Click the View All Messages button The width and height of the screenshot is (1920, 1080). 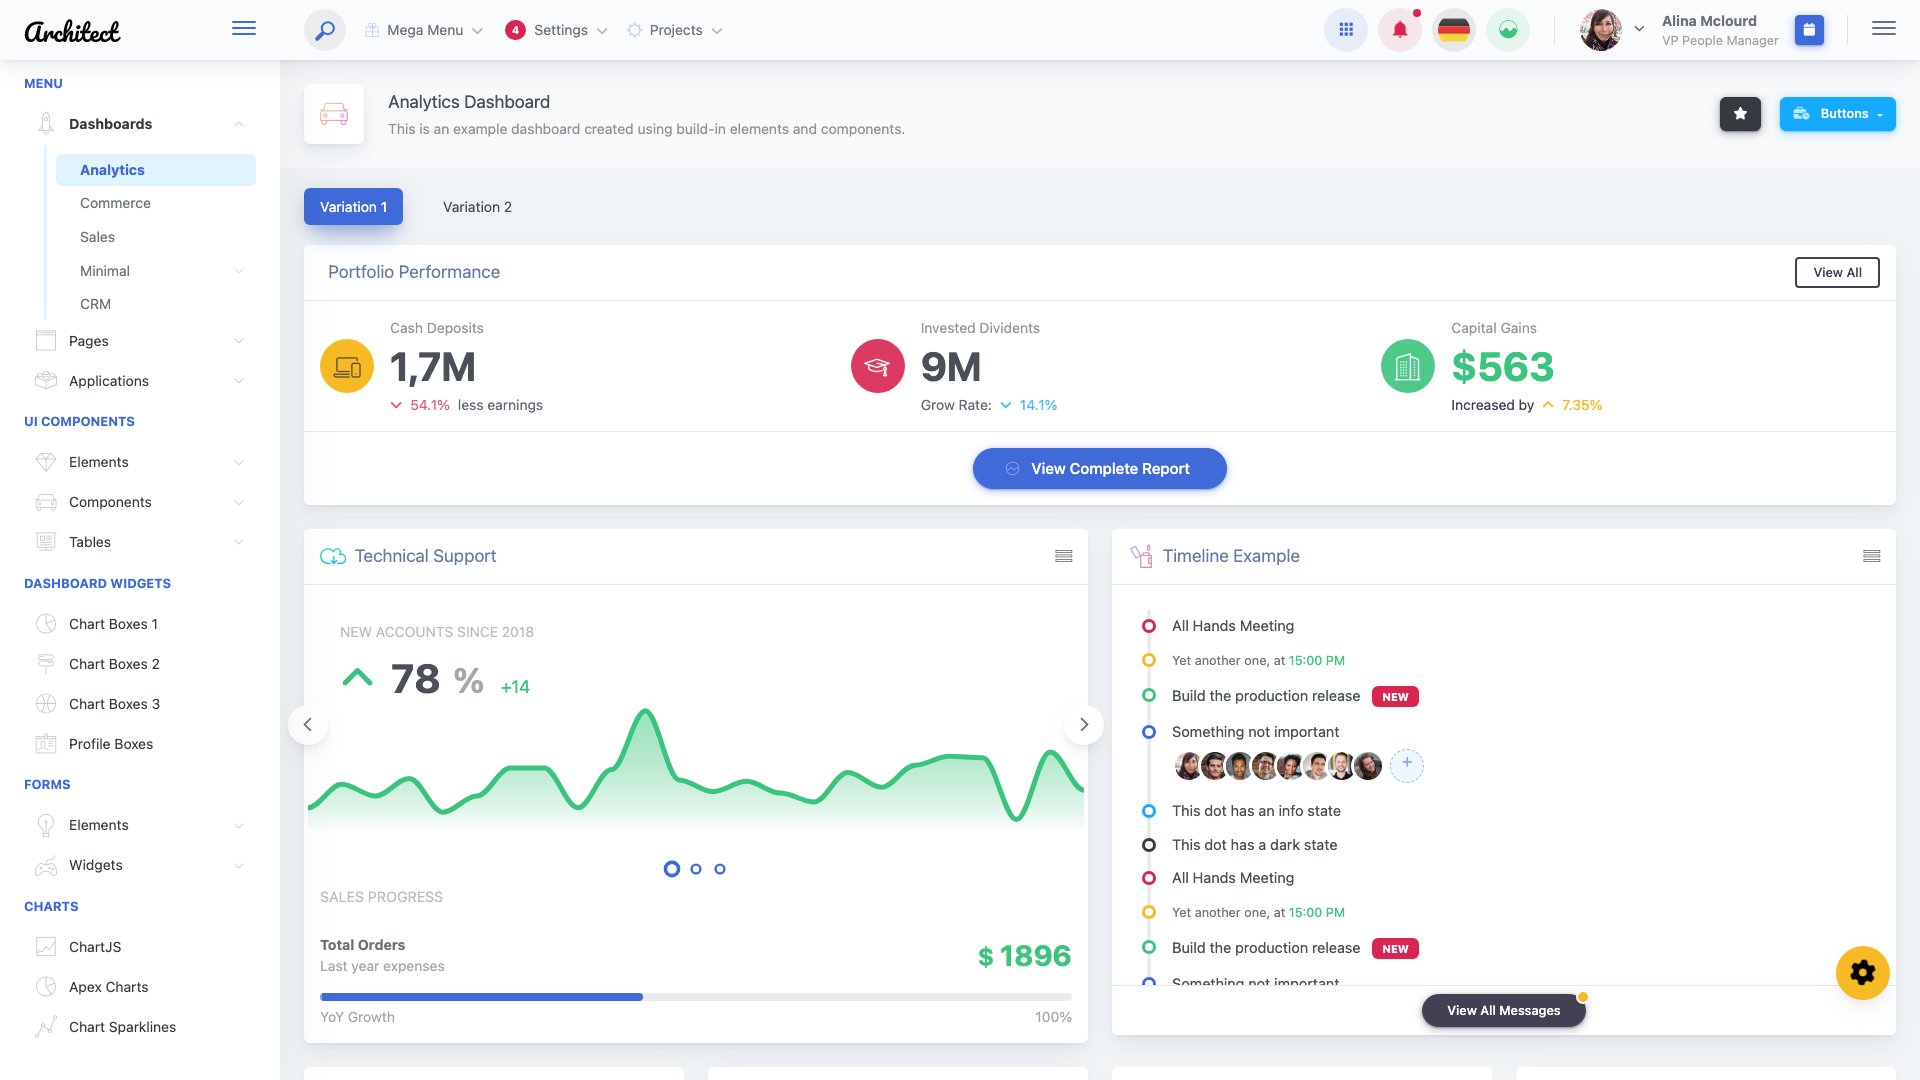[1503, 1010]
